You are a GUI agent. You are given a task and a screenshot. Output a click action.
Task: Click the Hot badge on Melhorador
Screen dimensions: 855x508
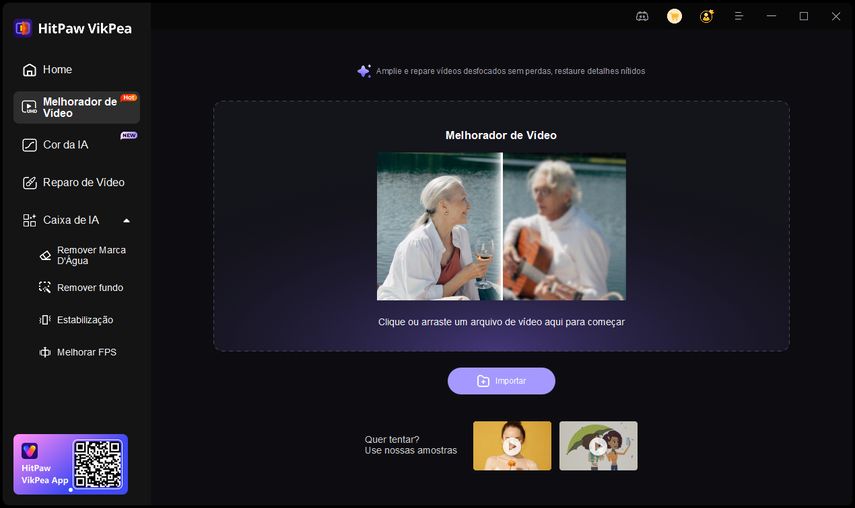click(129, 98)
